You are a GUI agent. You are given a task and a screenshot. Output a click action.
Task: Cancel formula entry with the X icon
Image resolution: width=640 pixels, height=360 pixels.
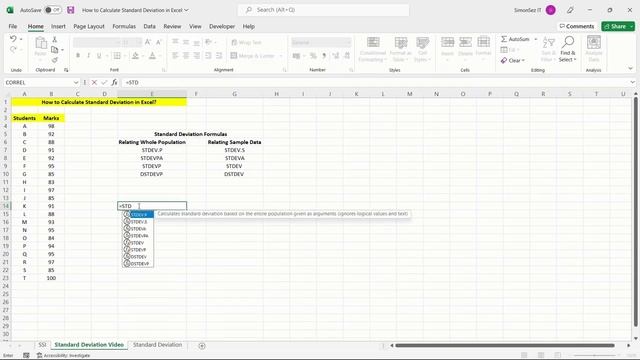click(x=94, y=82)
